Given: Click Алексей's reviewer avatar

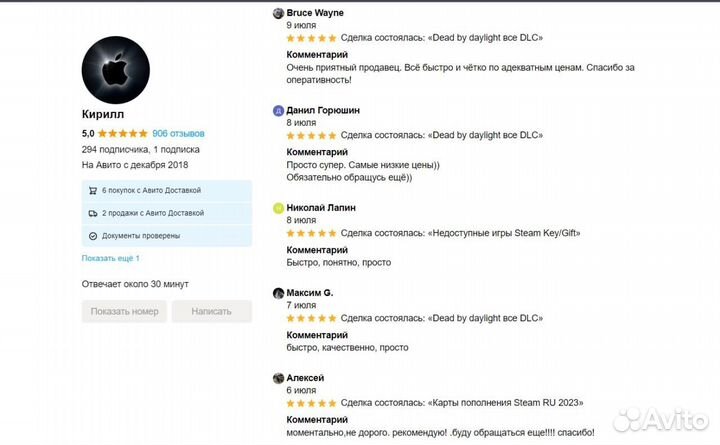Looking at the screenshot, I should pyautogui.click(x=277, y=378).
